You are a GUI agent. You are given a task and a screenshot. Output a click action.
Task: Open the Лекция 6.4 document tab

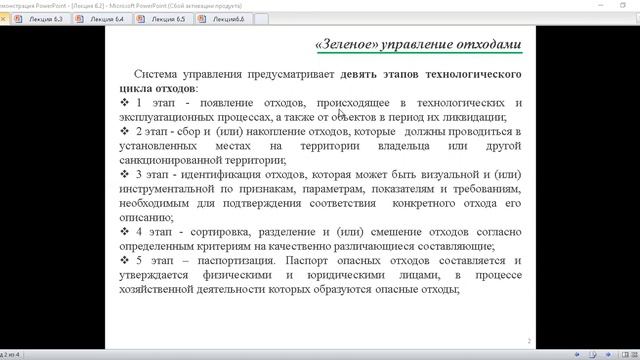[102, 19]
